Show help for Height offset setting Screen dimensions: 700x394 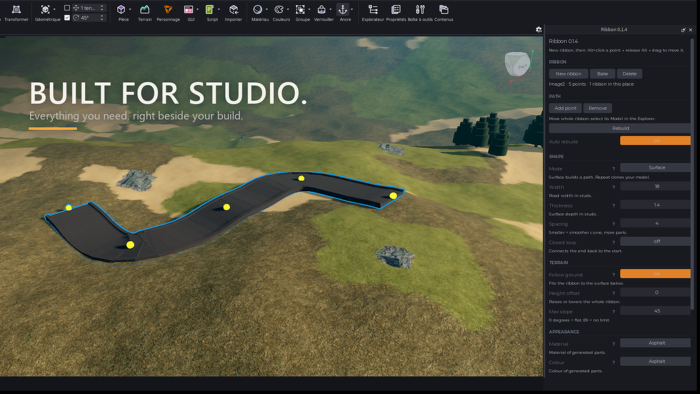613,293
